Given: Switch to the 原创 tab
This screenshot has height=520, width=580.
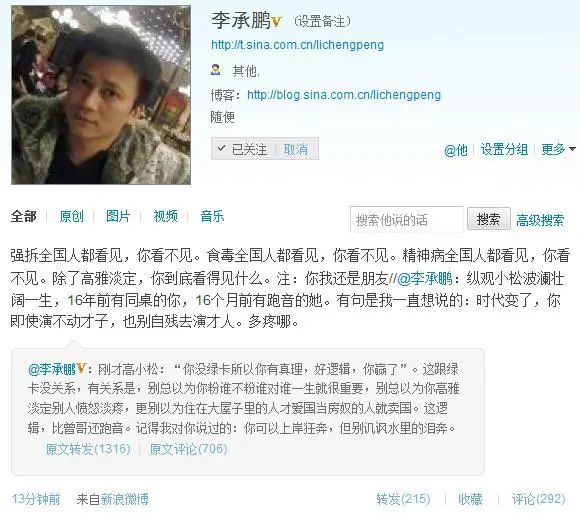Looking at the screenshot, I should (71, 216).
